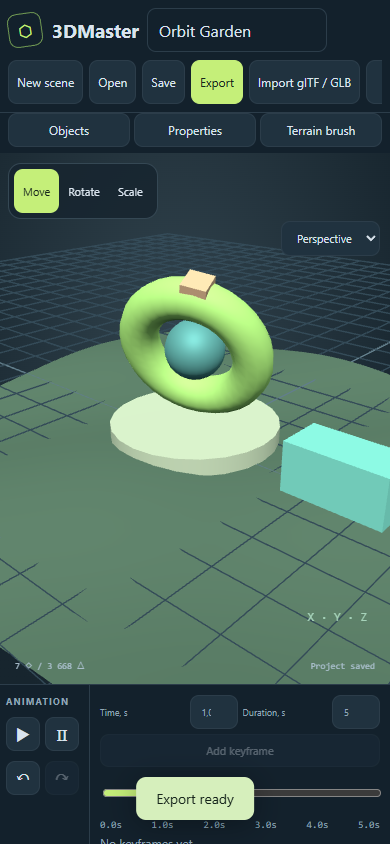Click the 5.0s timeline marker label
390x844 pixels.
click(369, 825)
